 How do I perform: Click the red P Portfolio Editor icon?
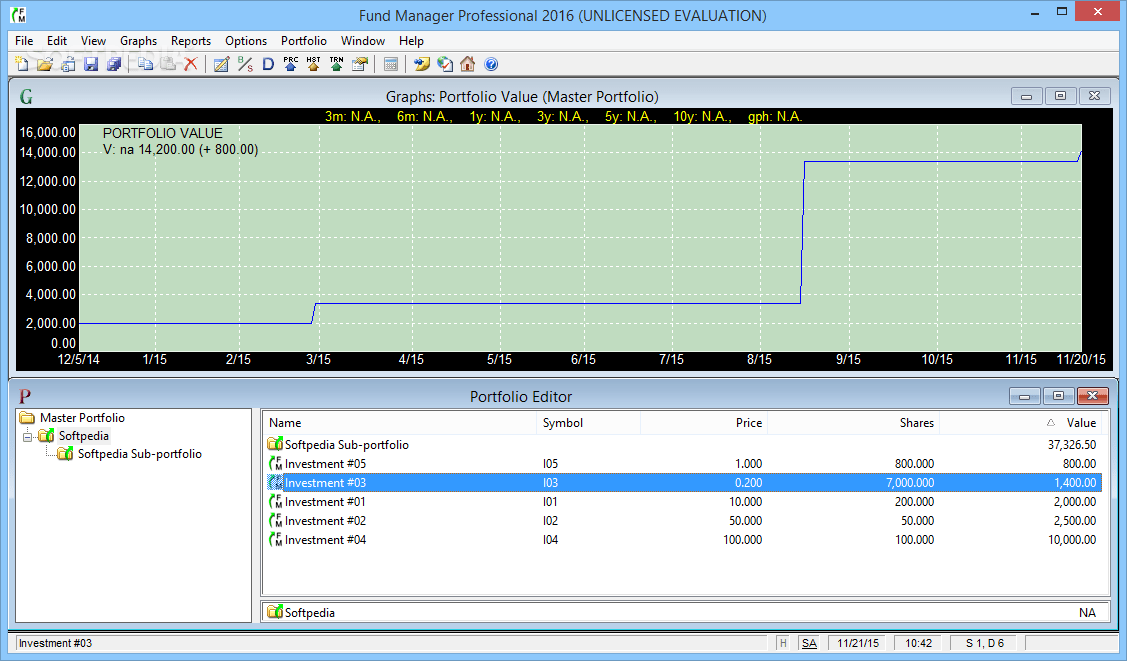click(x=25, y=397)
